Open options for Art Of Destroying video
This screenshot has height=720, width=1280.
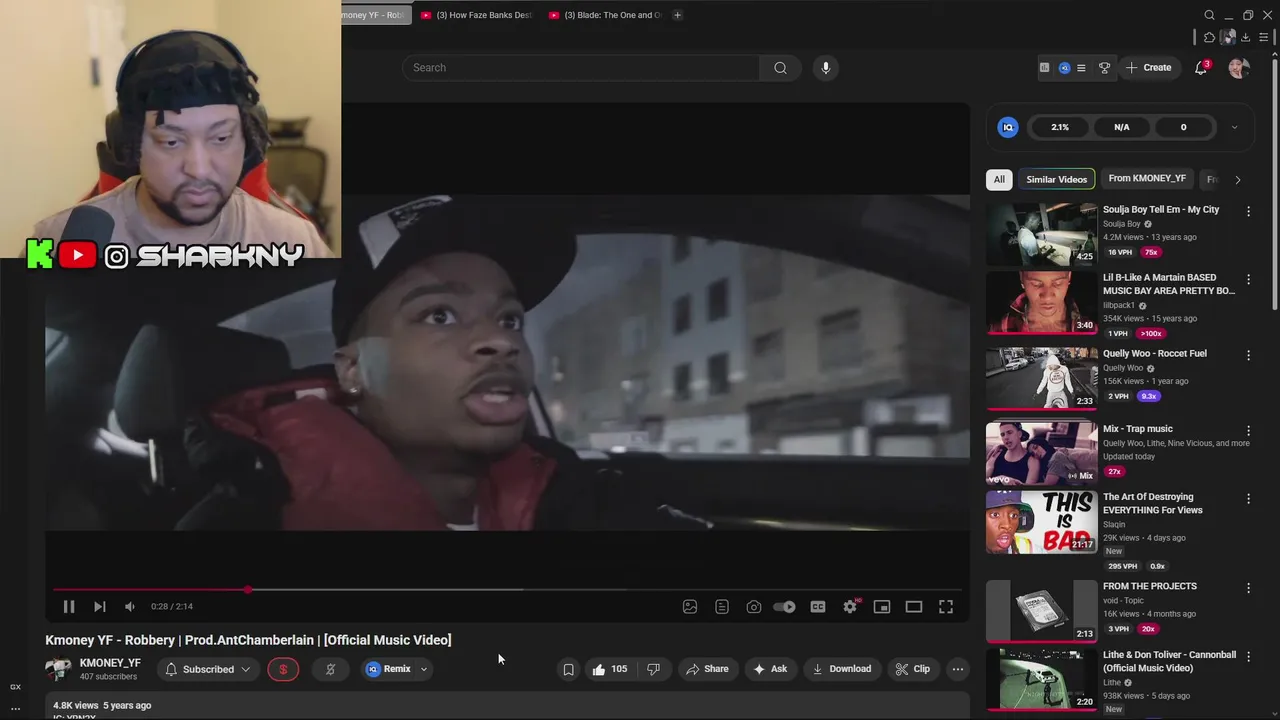point(1248,498)
